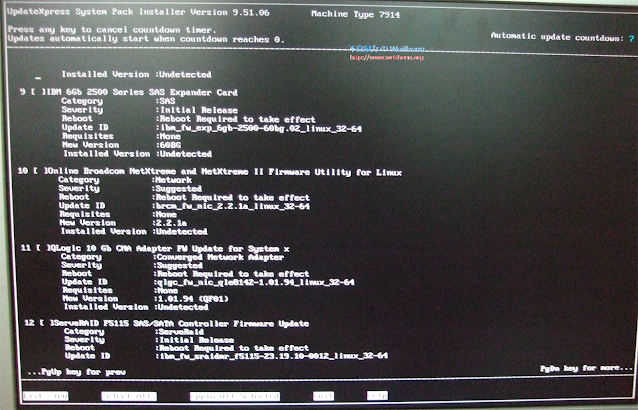This screenshot has width=638, height=410.
Task: Click Installed Version 'Undetected' for item 10
Action: tap(182, 231)
